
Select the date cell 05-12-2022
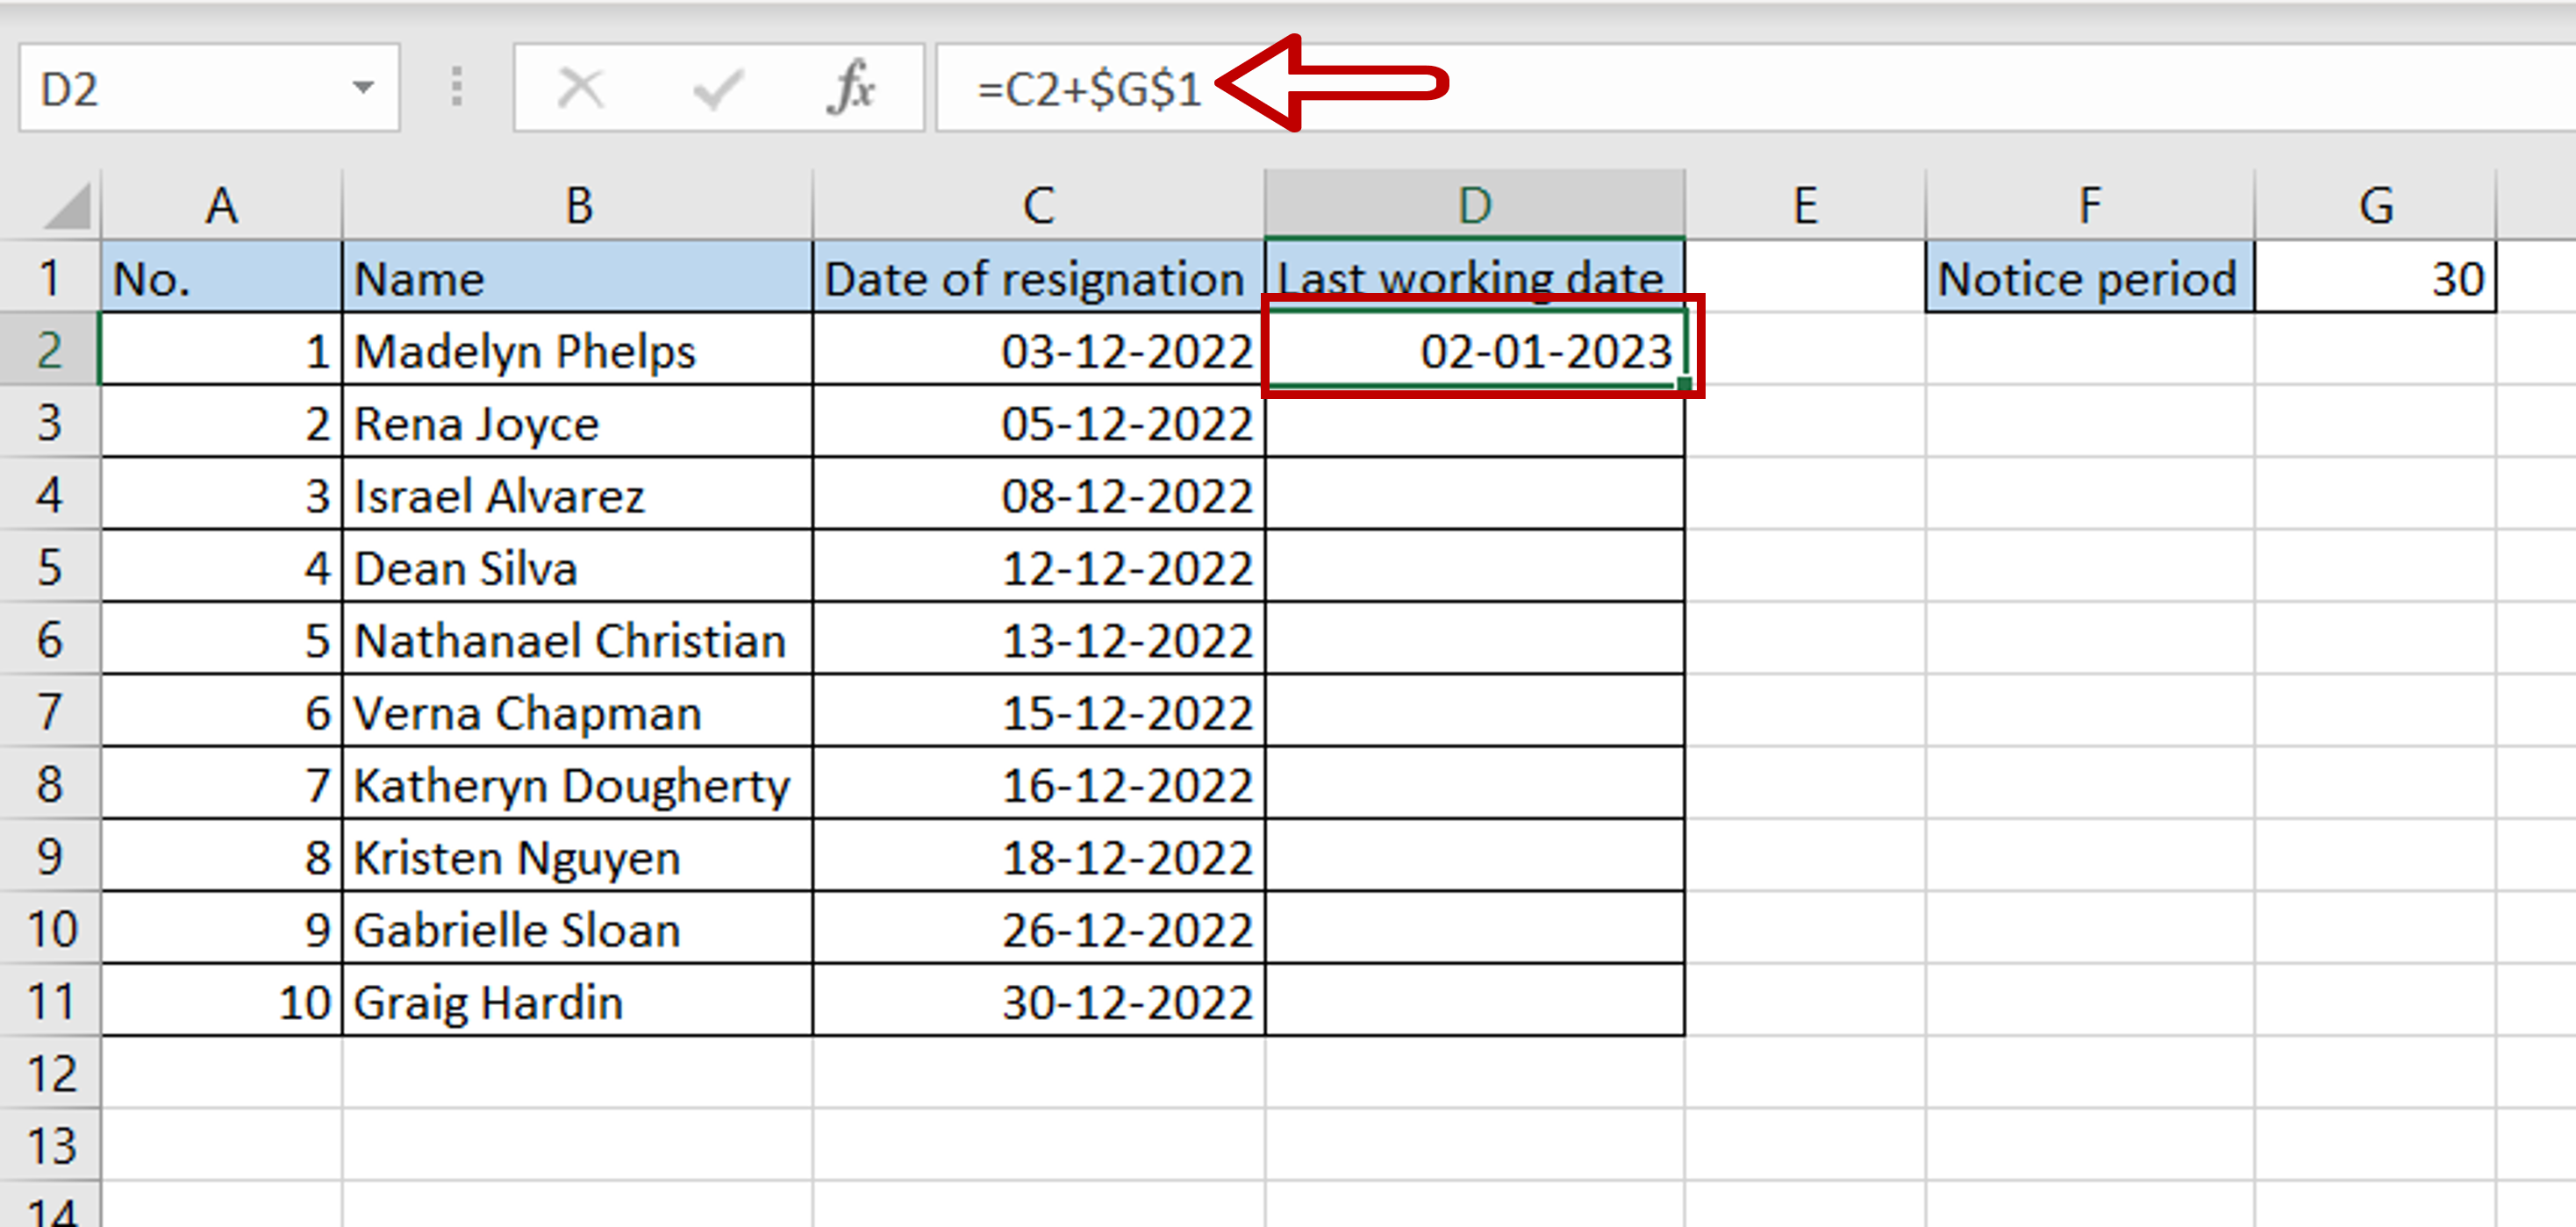click(x=1039, y=422)
